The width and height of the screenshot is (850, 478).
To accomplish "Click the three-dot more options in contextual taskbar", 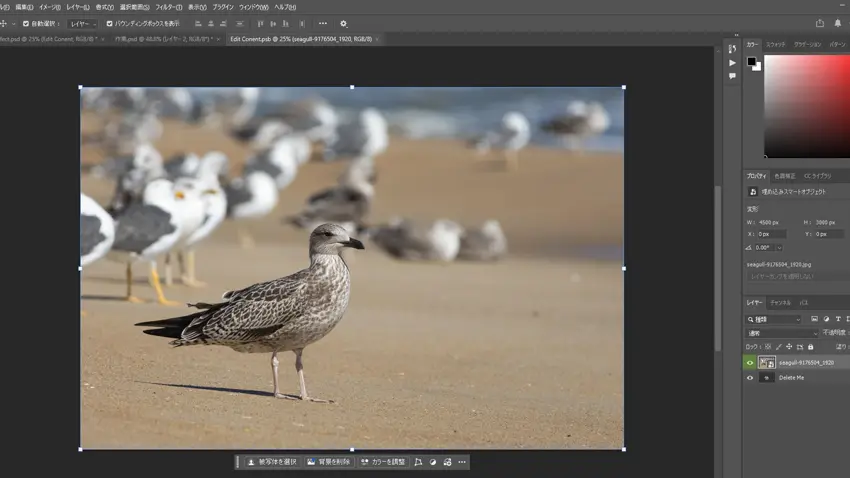I will [462, 462].
